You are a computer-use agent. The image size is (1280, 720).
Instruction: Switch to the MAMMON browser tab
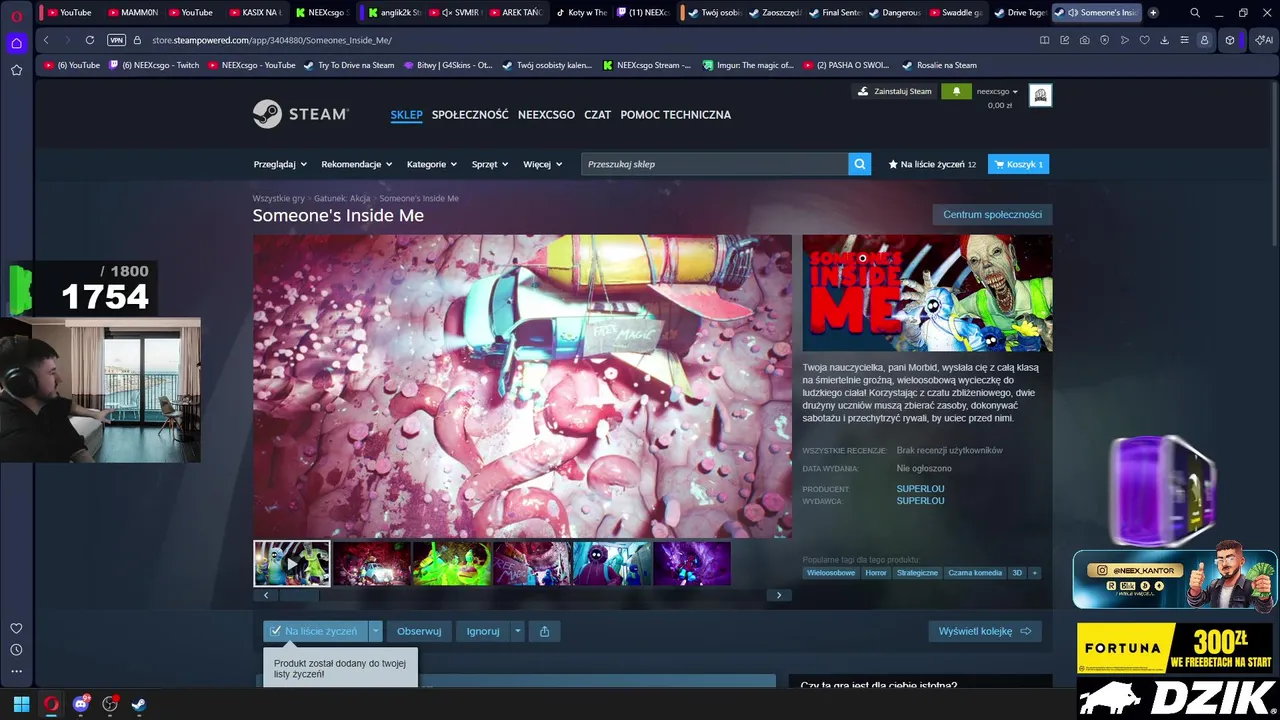[131, 13]
